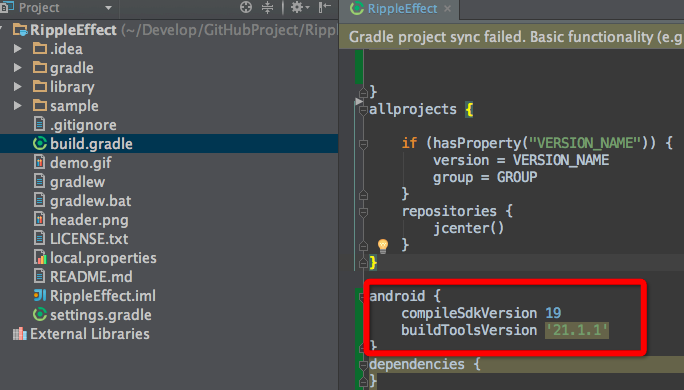
Task: Select the header.png file
Action: pos(89,220)
